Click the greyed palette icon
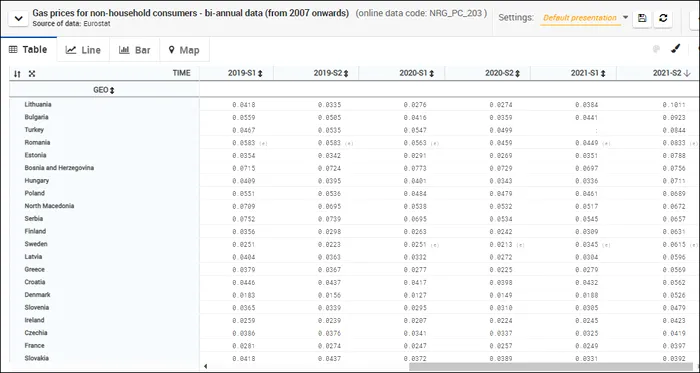Image resolution: width=700 pixels, height=373 pixels. (656, 49)
